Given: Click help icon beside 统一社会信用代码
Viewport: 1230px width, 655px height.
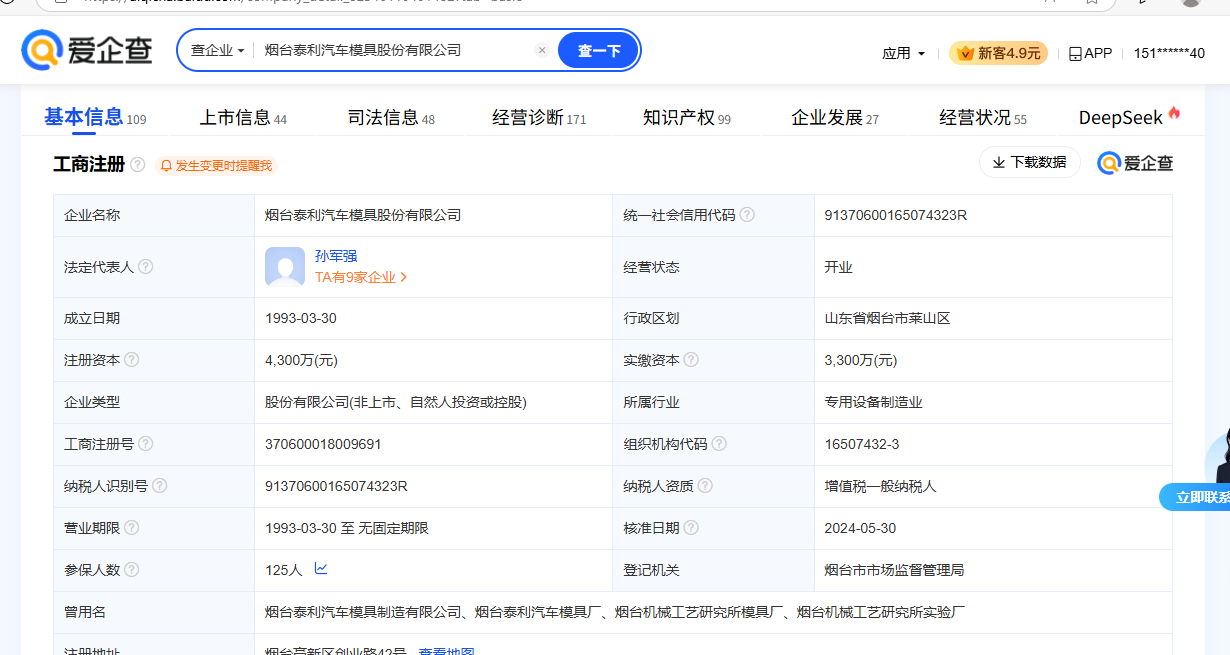Looking at the screenshot, I should [x=747, y=215].
